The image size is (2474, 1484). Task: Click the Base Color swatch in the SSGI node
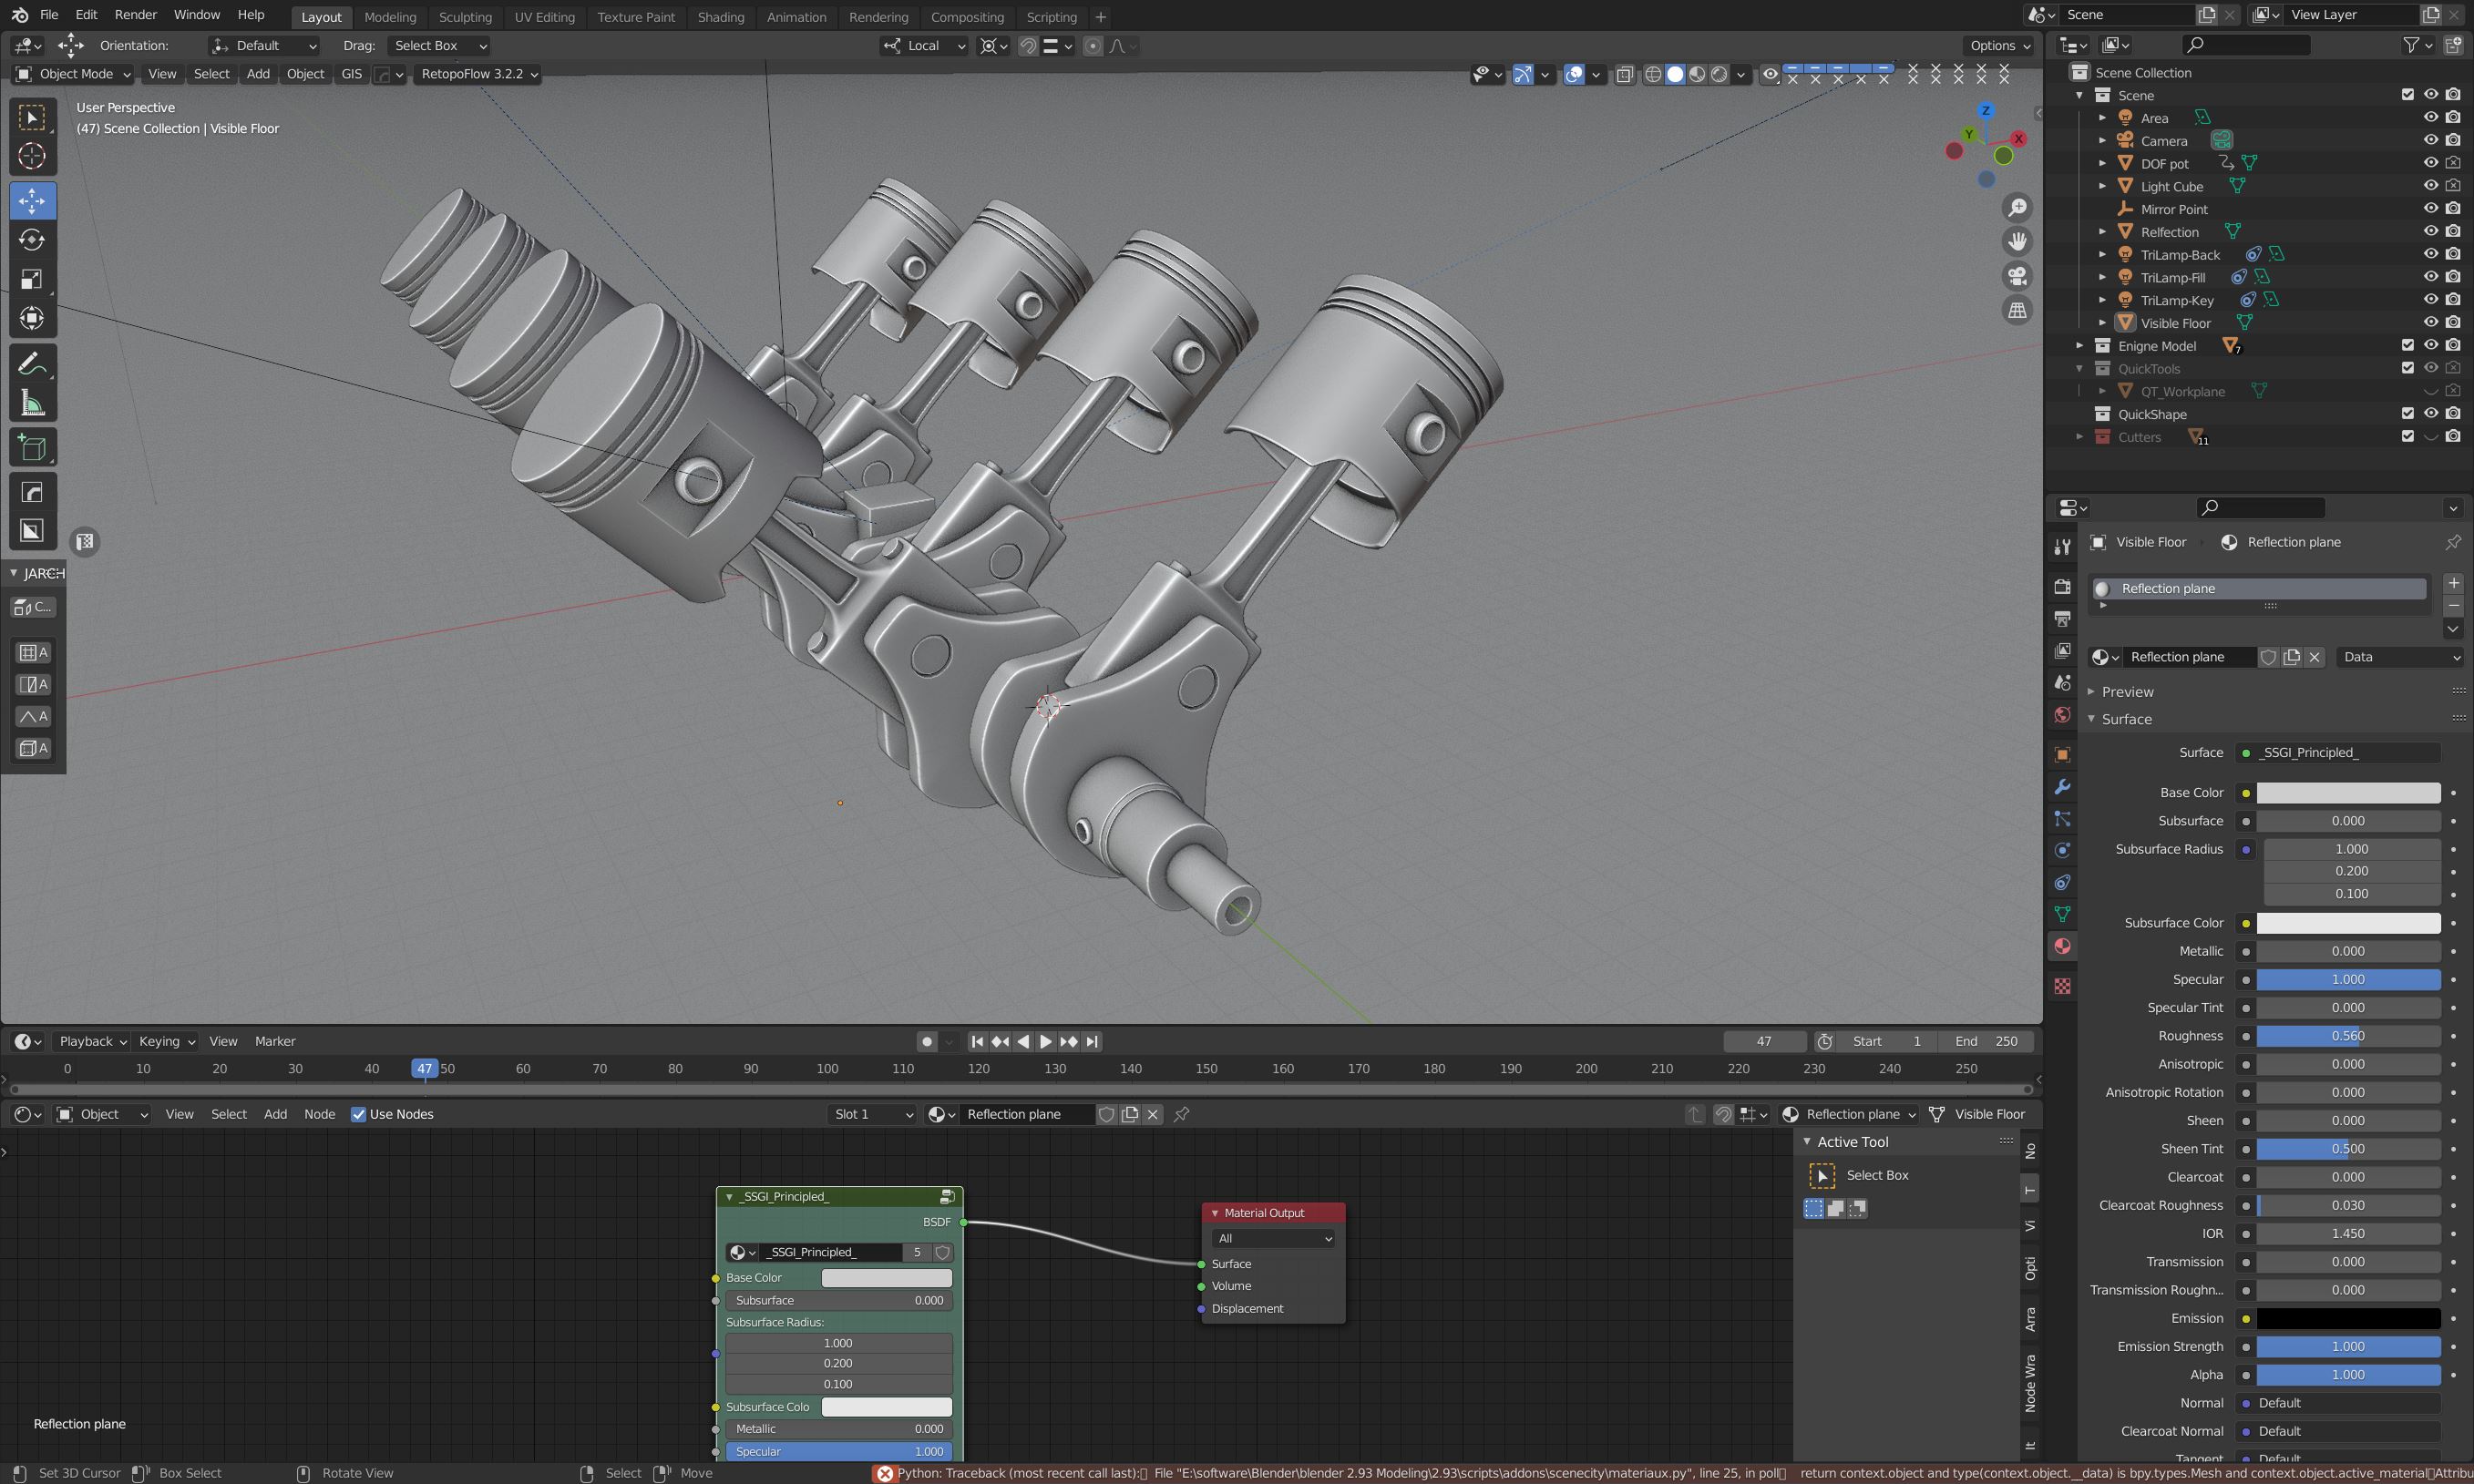pyautogui.click(x=886, y=1277)
